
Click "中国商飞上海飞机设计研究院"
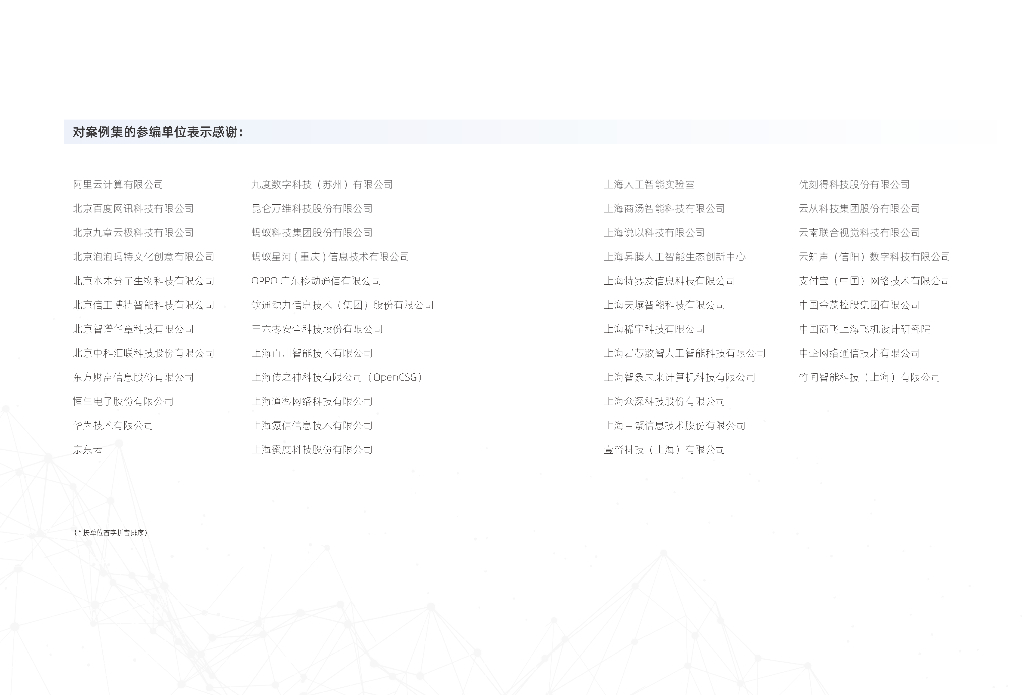click(x=864, y=329)
